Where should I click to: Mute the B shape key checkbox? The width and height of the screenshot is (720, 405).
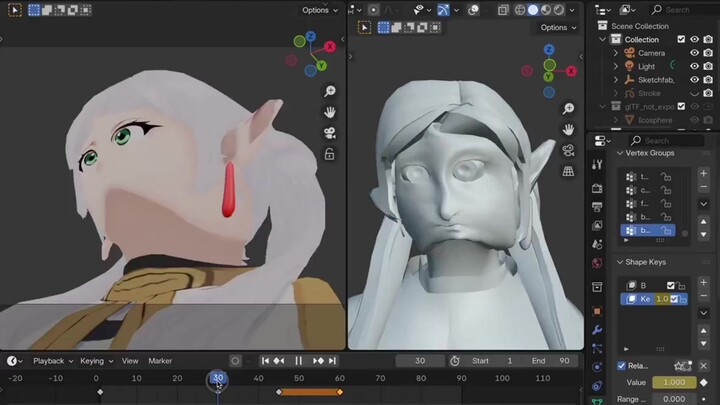[670, 286]
